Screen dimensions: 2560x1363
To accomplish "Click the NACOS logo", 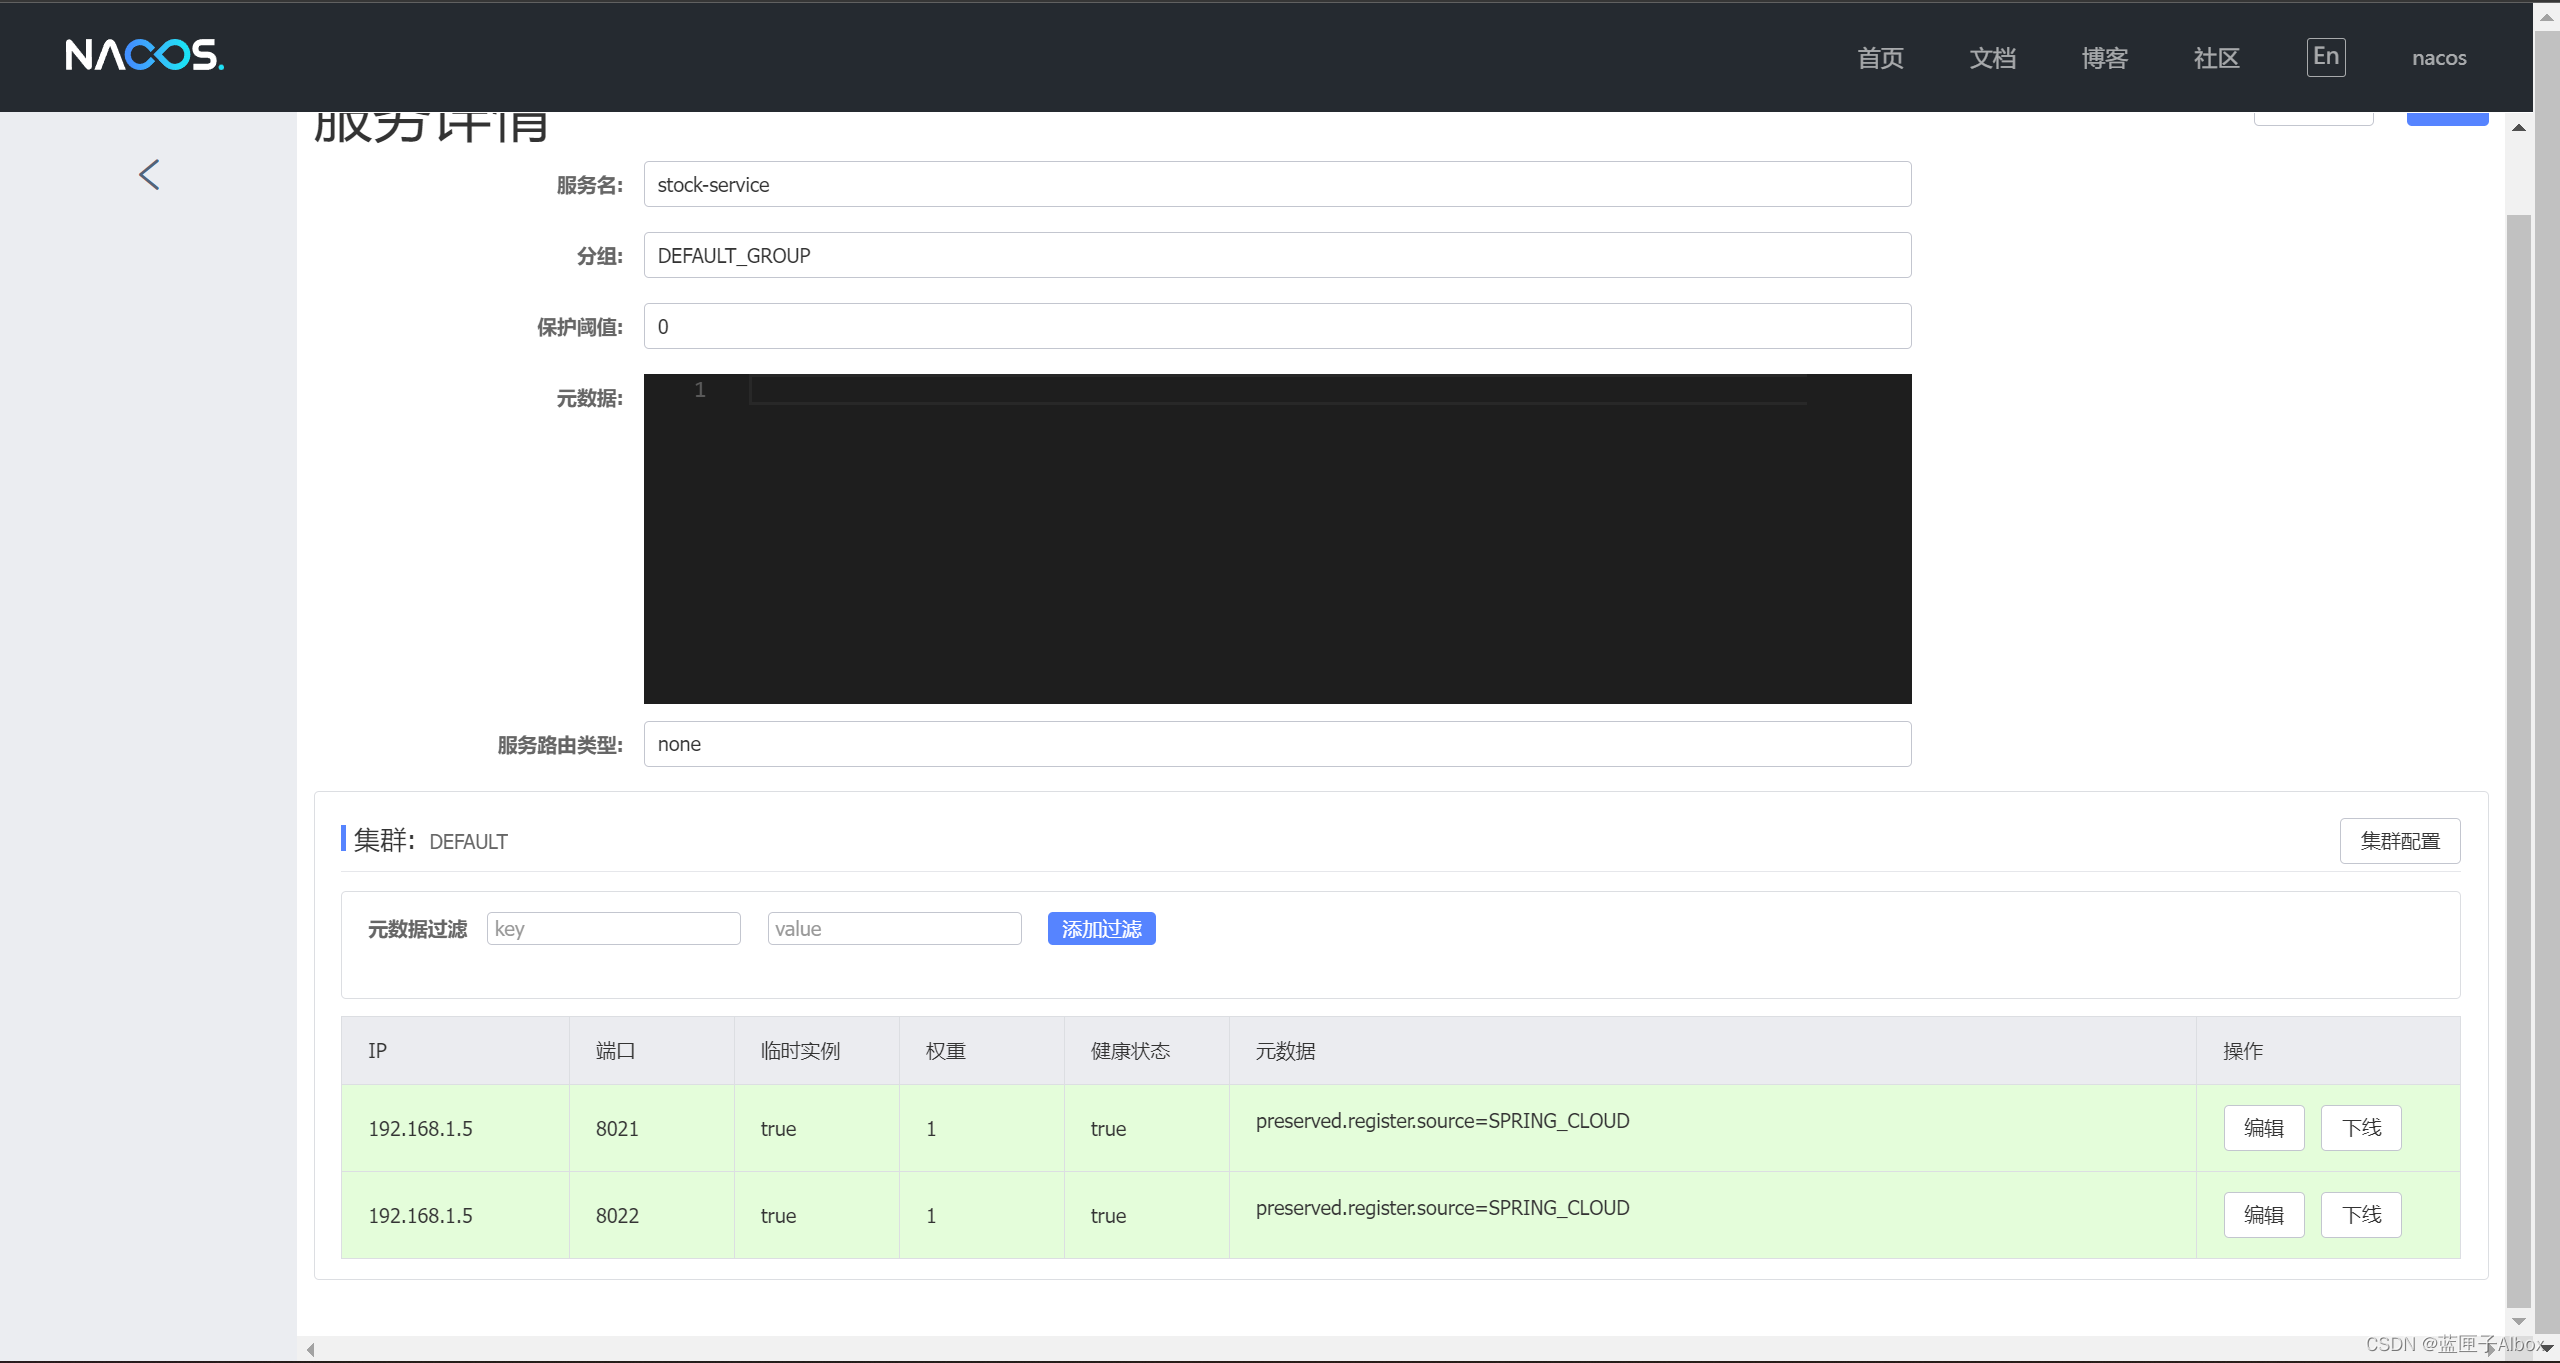I will pyautogui.click(x=145, y=55).
